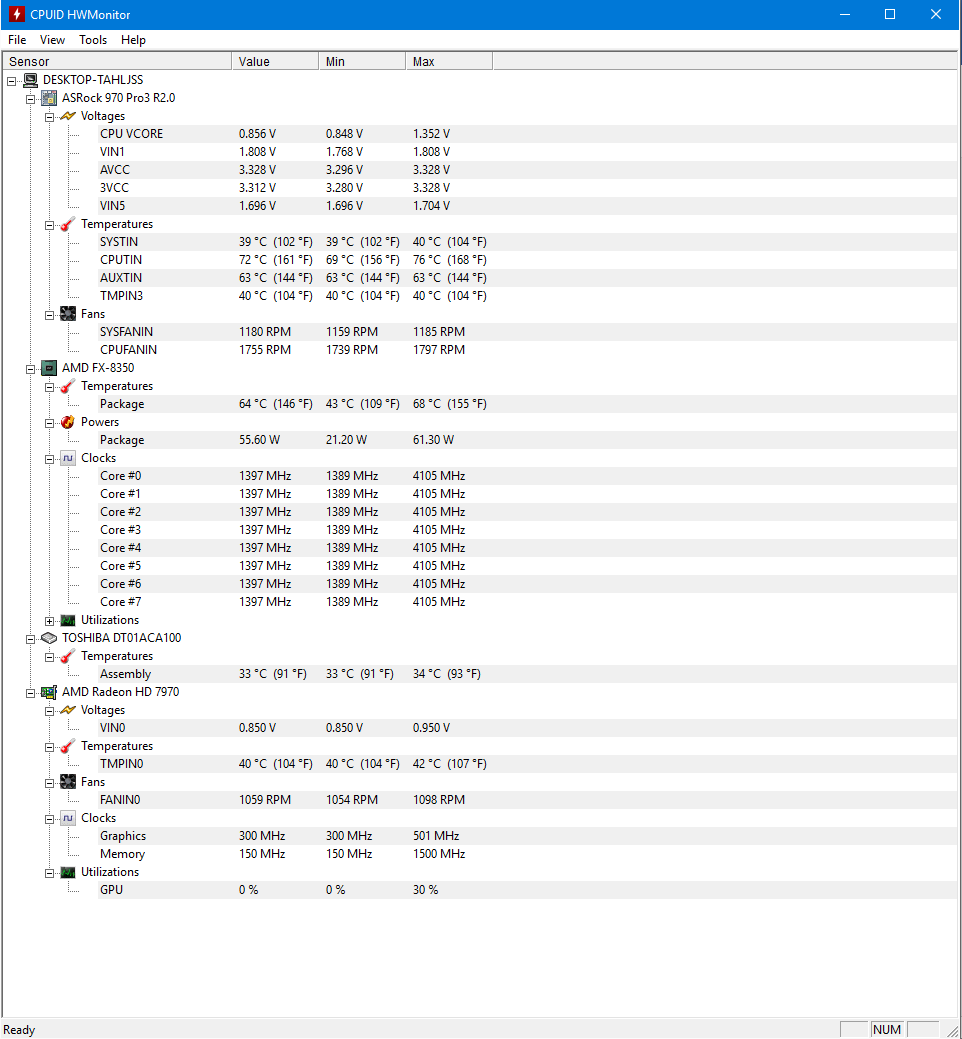Click the Radeon Temperatures thermometer icon
Screen dimensions: 962x1039
[x=68, y=746]
